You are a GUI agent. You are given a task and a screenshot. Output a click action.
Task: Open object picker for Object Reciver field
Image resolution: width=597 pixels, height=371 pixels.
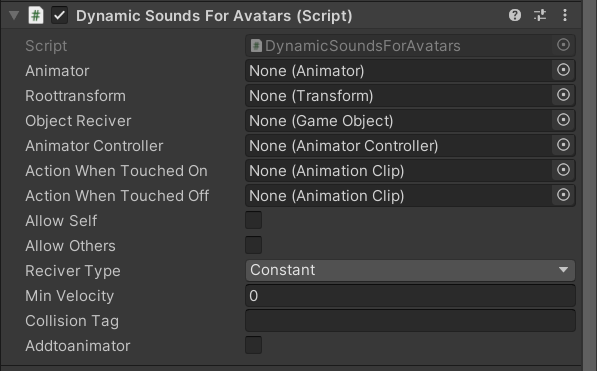[563, 120]
